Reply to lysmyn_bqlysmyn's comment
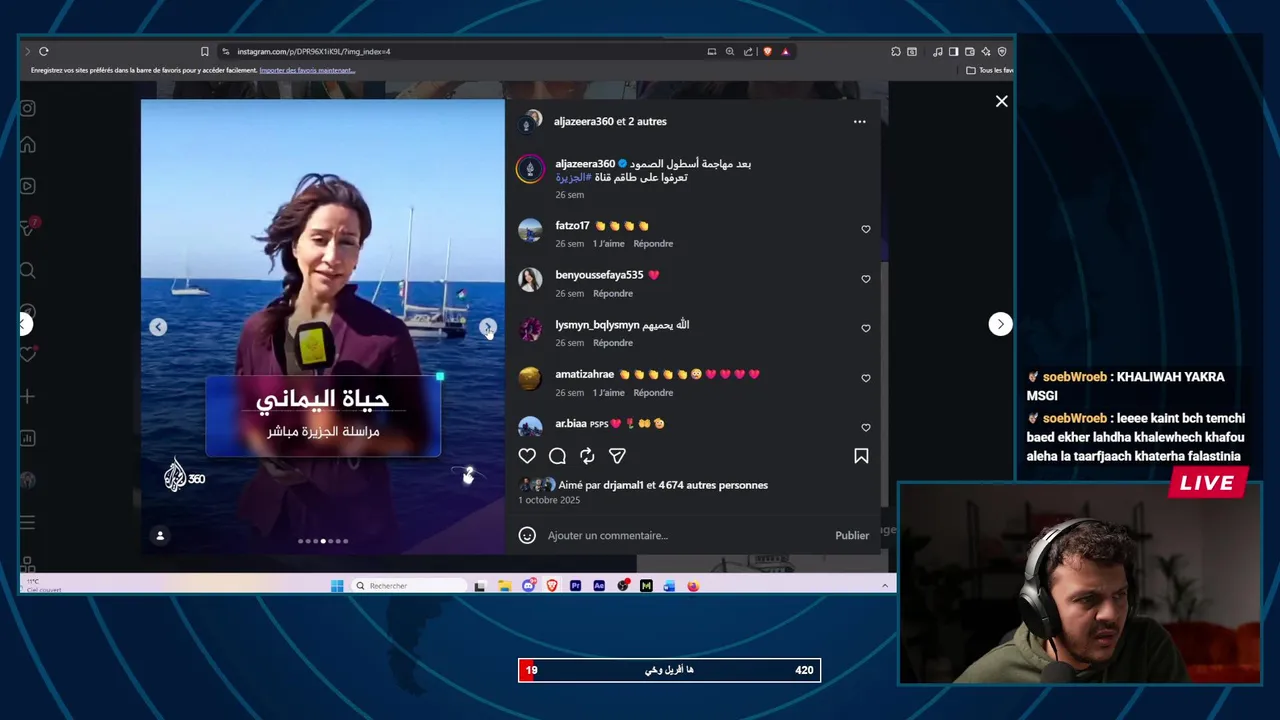 pyautogui.click(x=613, y=343)
